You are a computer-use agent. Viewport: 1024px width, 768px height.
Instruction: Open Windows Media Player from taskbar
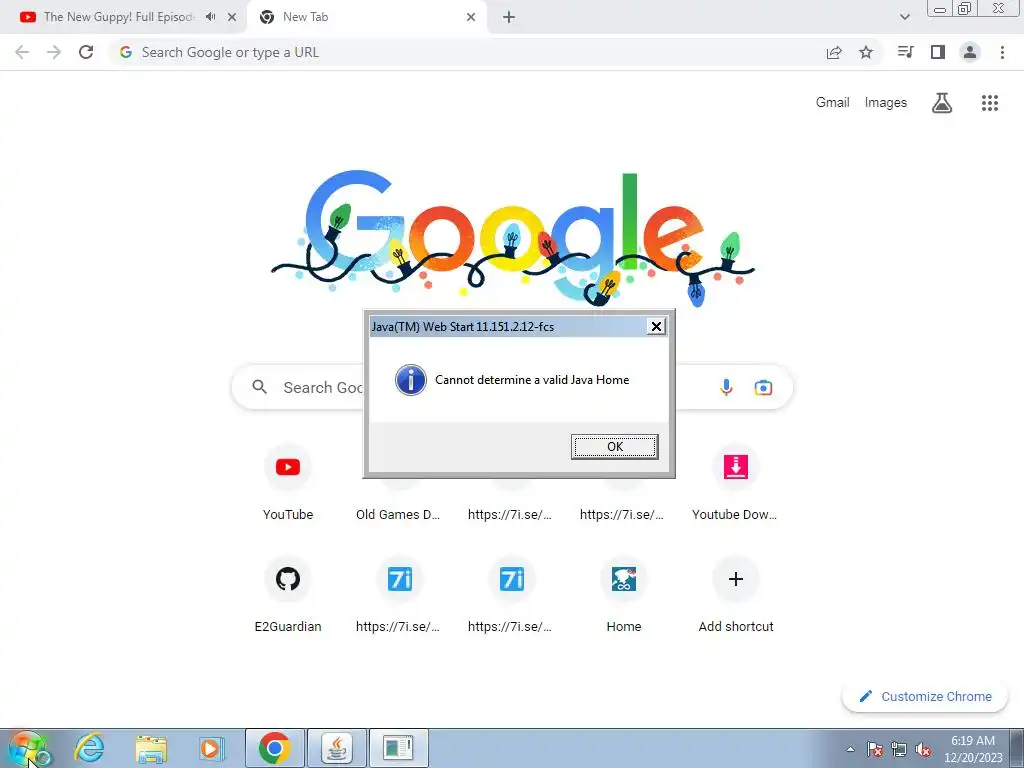tap(211, 748)
